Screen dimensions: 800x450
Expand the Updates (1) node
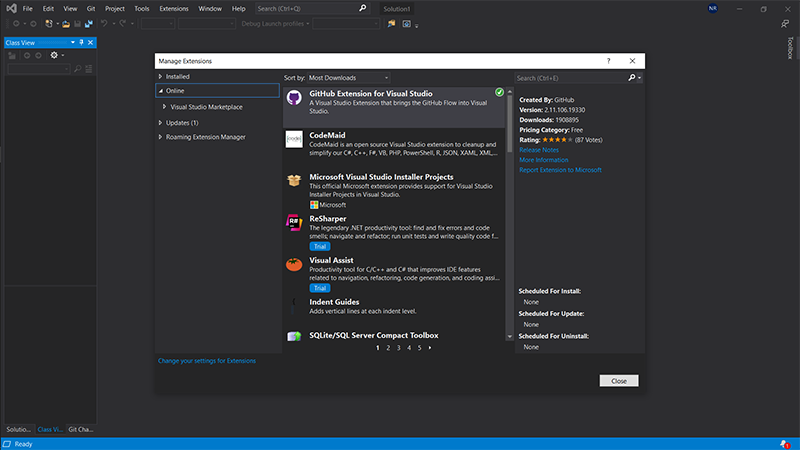(160, 122)
